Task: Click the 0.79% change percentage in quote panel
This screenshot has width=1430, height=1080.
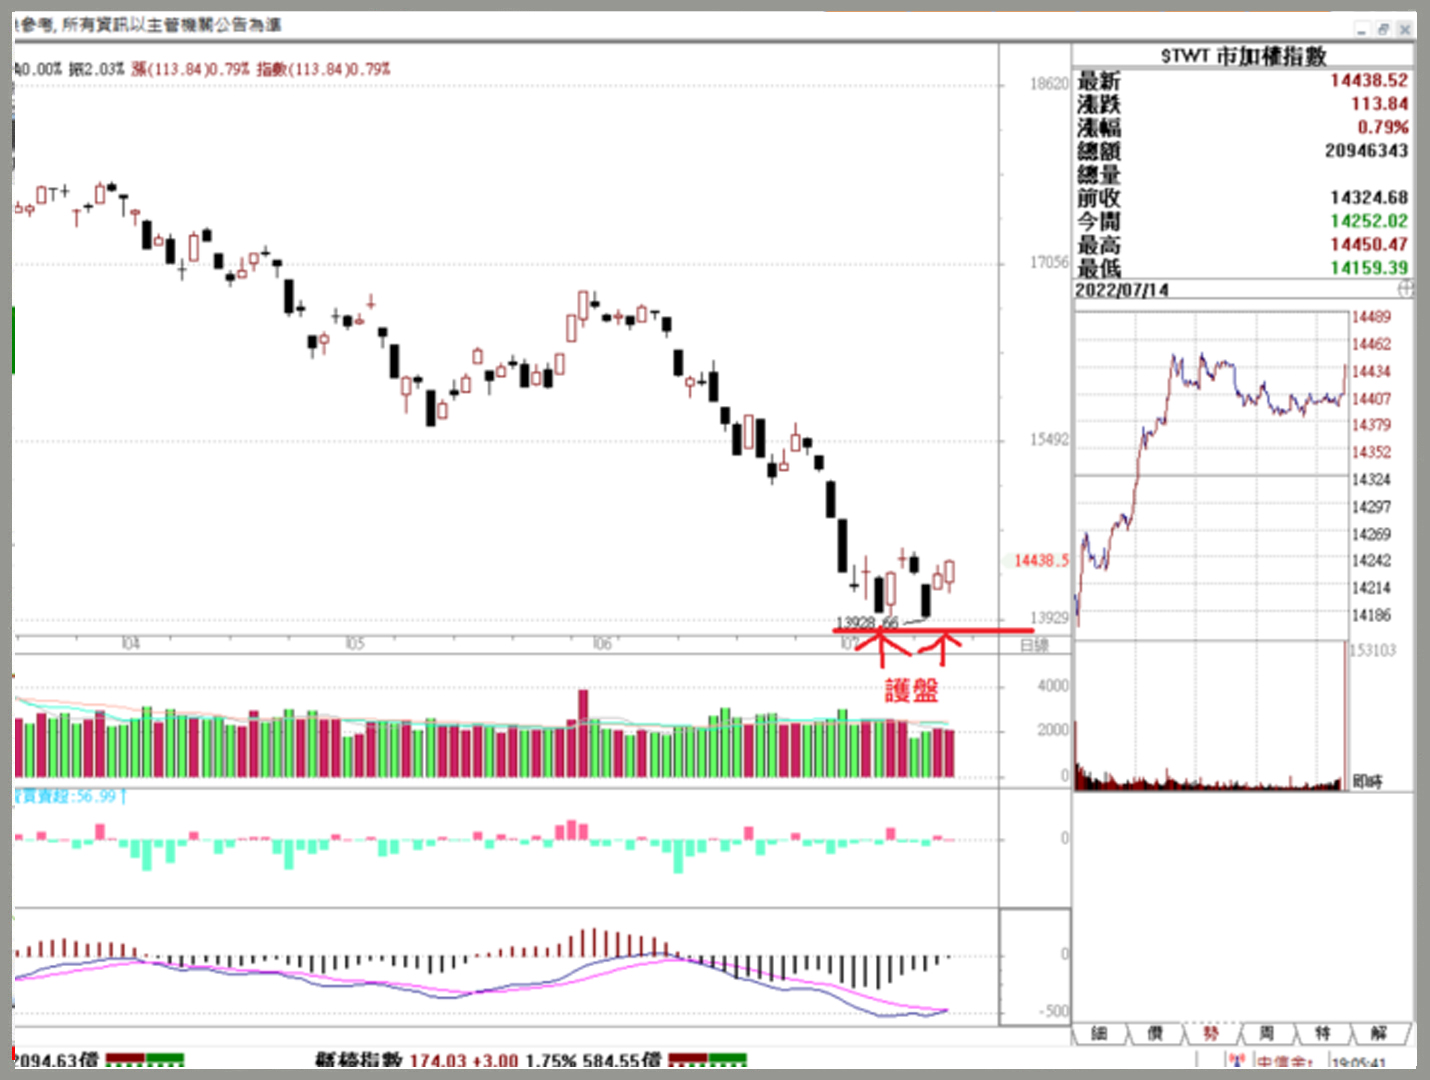Action: (1383, 127)
